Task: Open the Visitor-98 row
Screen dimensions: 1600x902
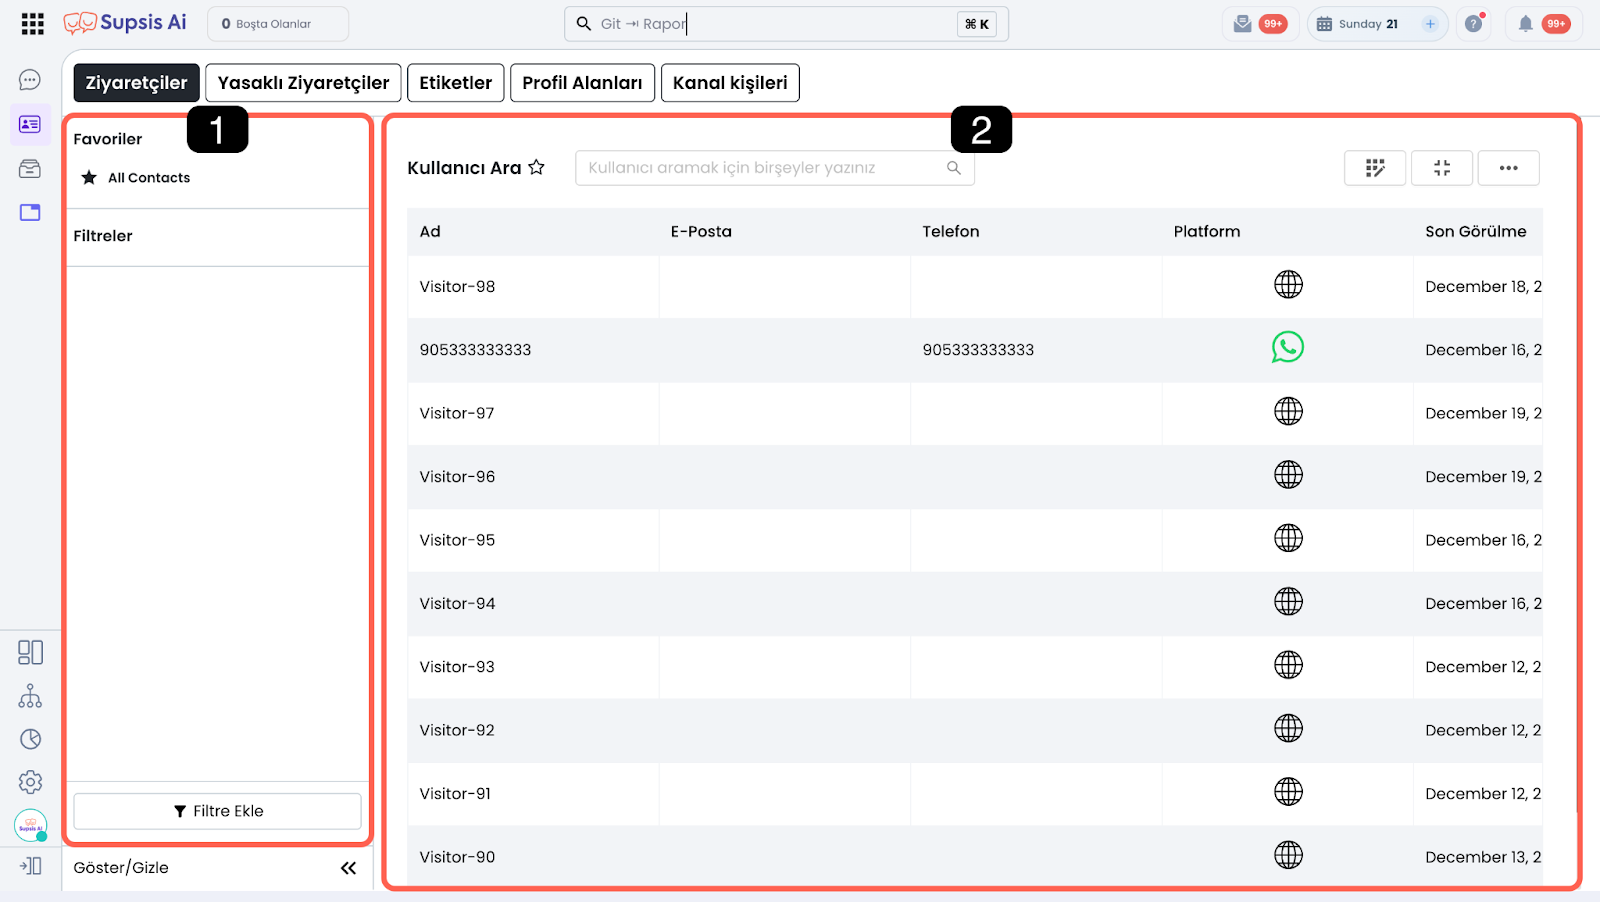Action: tap(458, 287)
